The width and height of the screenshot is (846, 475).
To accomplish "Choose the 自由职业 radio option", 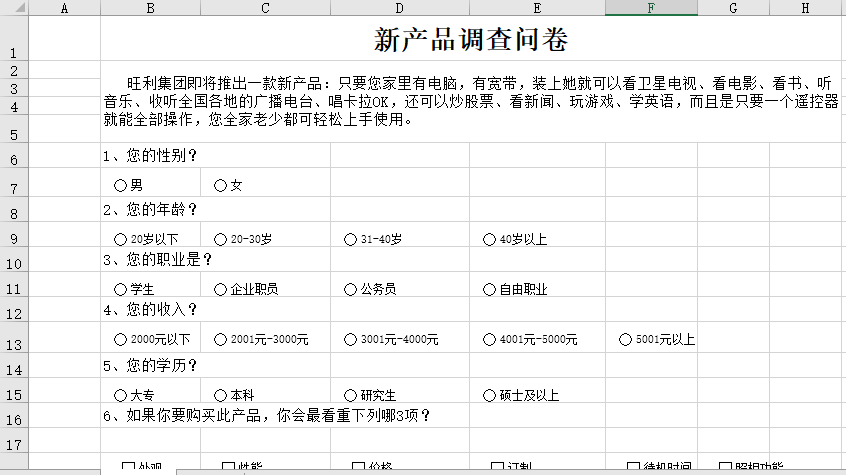I will point(489,289).
